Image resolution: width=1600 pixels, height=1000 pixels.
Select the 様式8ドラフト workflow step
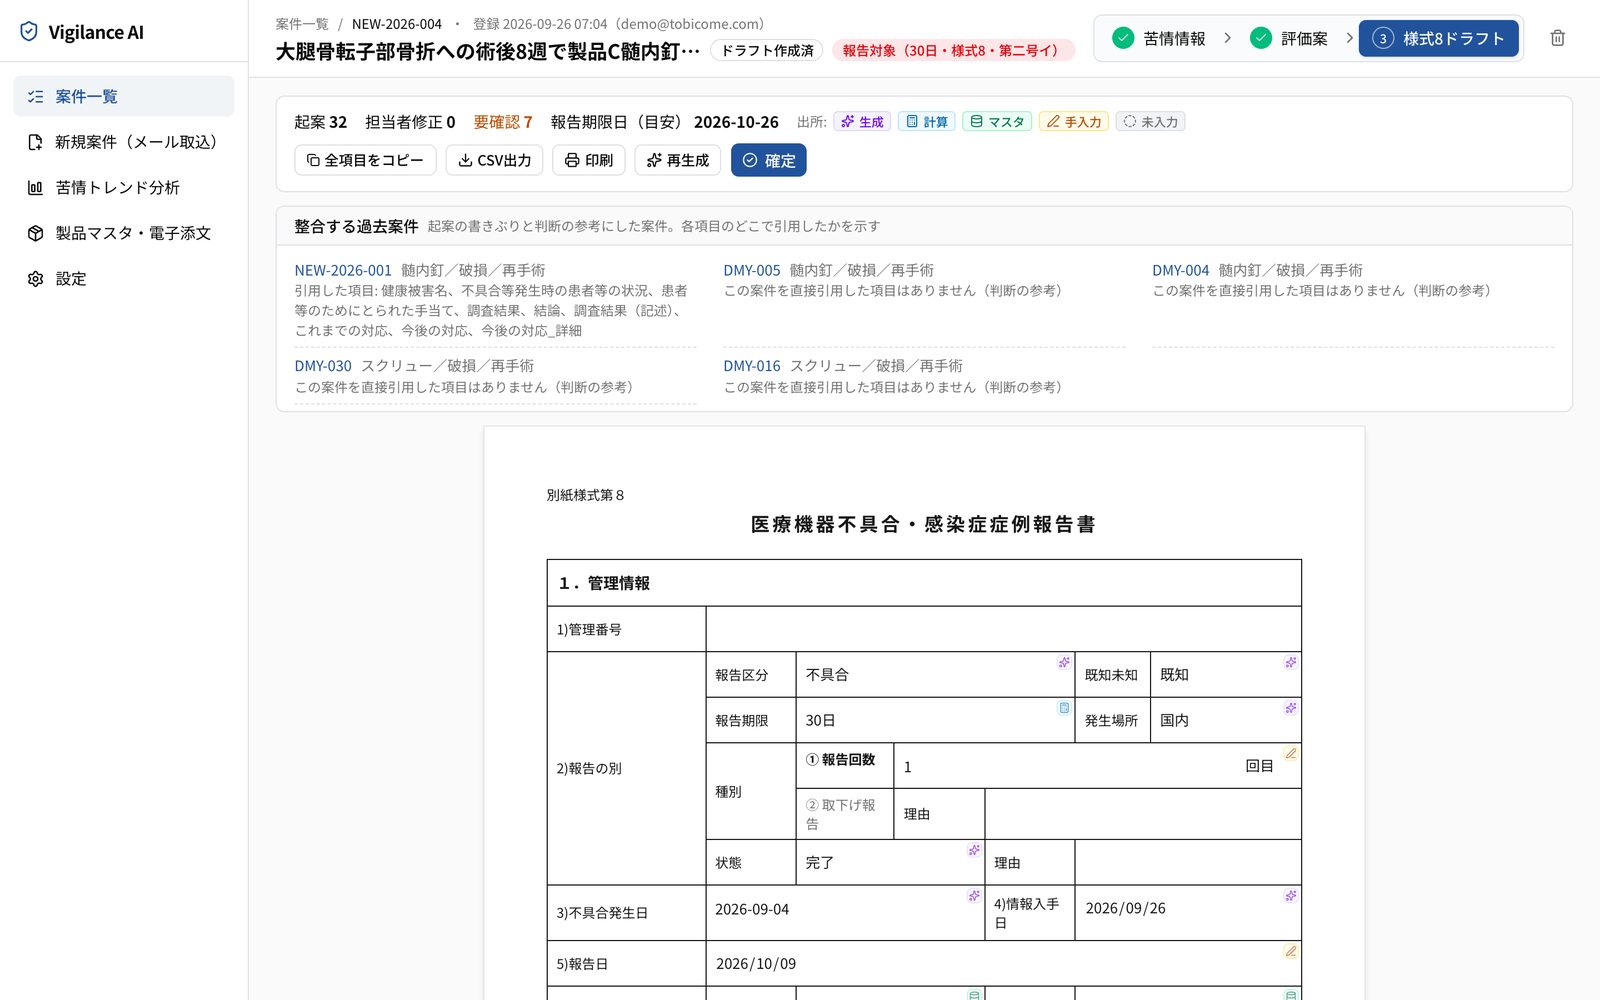pos(1438,38)
